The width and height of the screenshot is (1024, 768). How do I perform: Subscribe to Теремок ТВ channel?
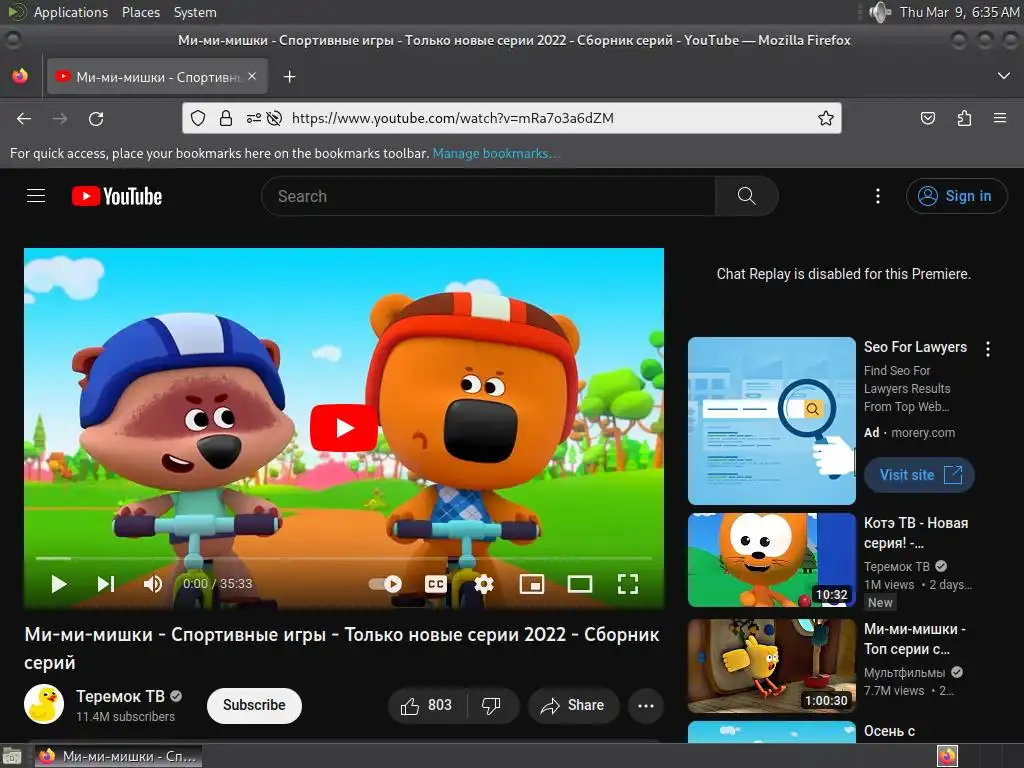coord(254,705)
